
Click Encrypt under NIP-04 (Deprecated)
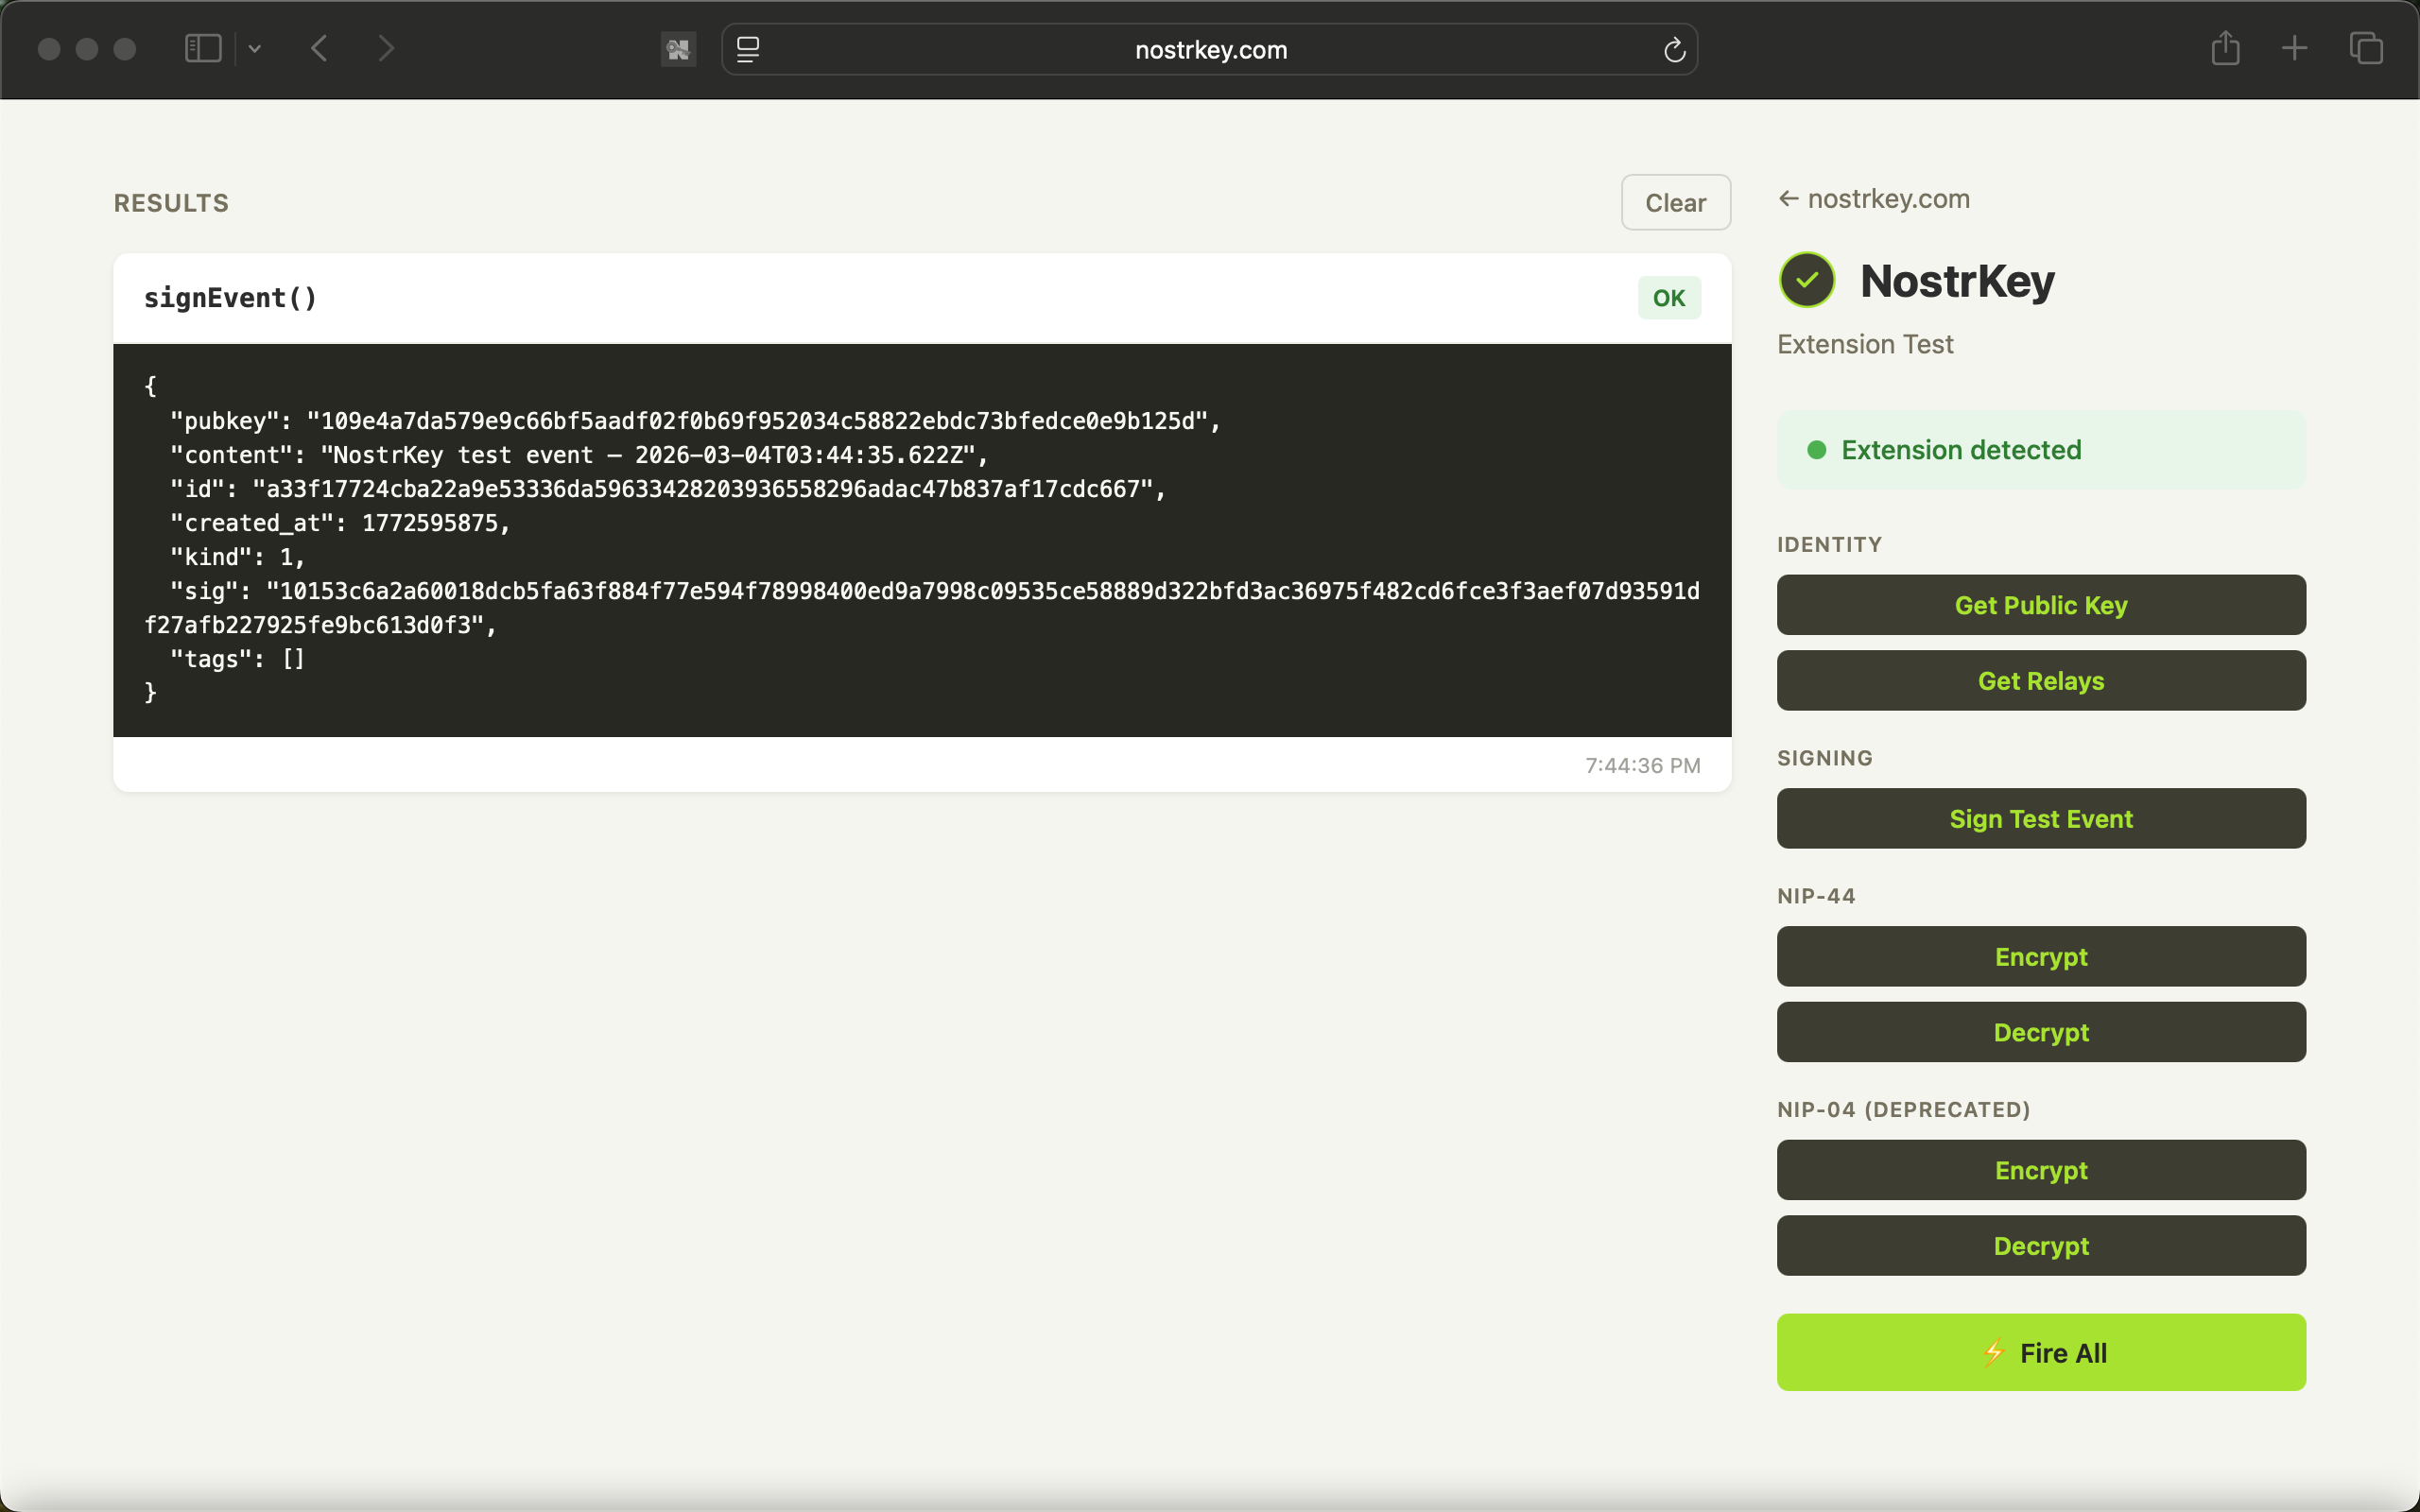tap(2041, 1170)
